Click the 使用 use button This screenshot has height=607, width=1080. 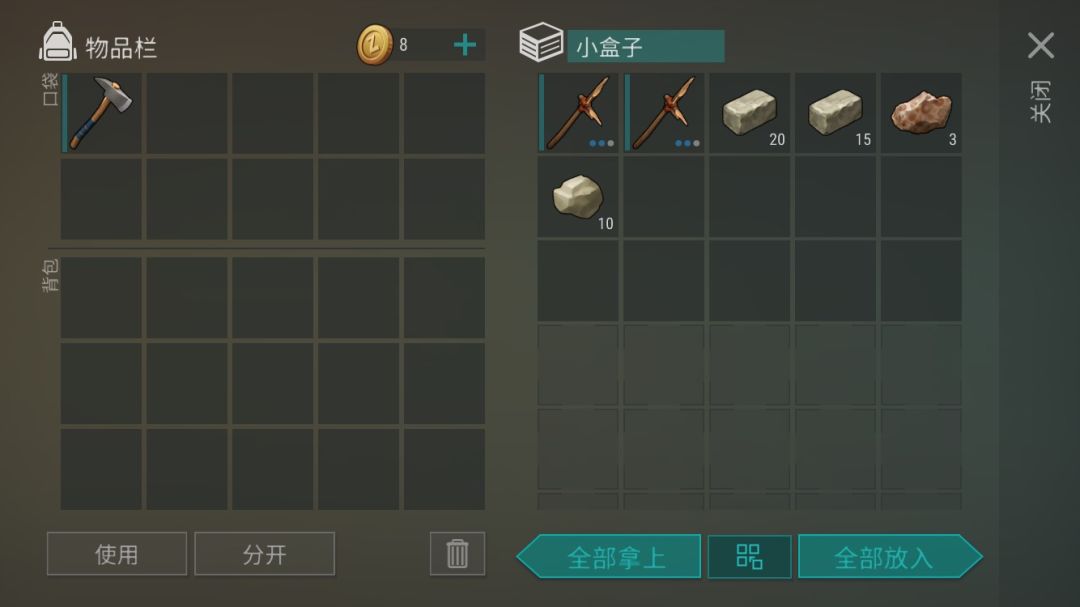[116, 553]
